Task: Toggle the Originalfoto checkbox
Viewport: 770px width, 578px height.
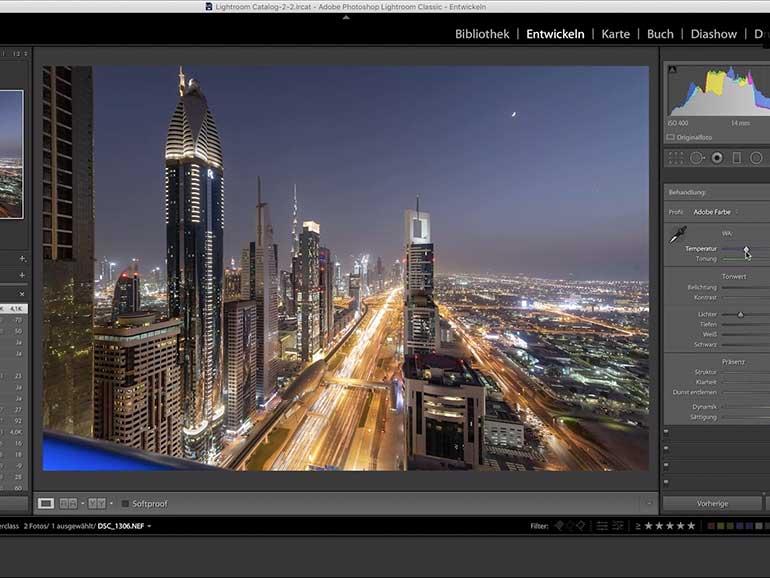Action: coord(671,137)
